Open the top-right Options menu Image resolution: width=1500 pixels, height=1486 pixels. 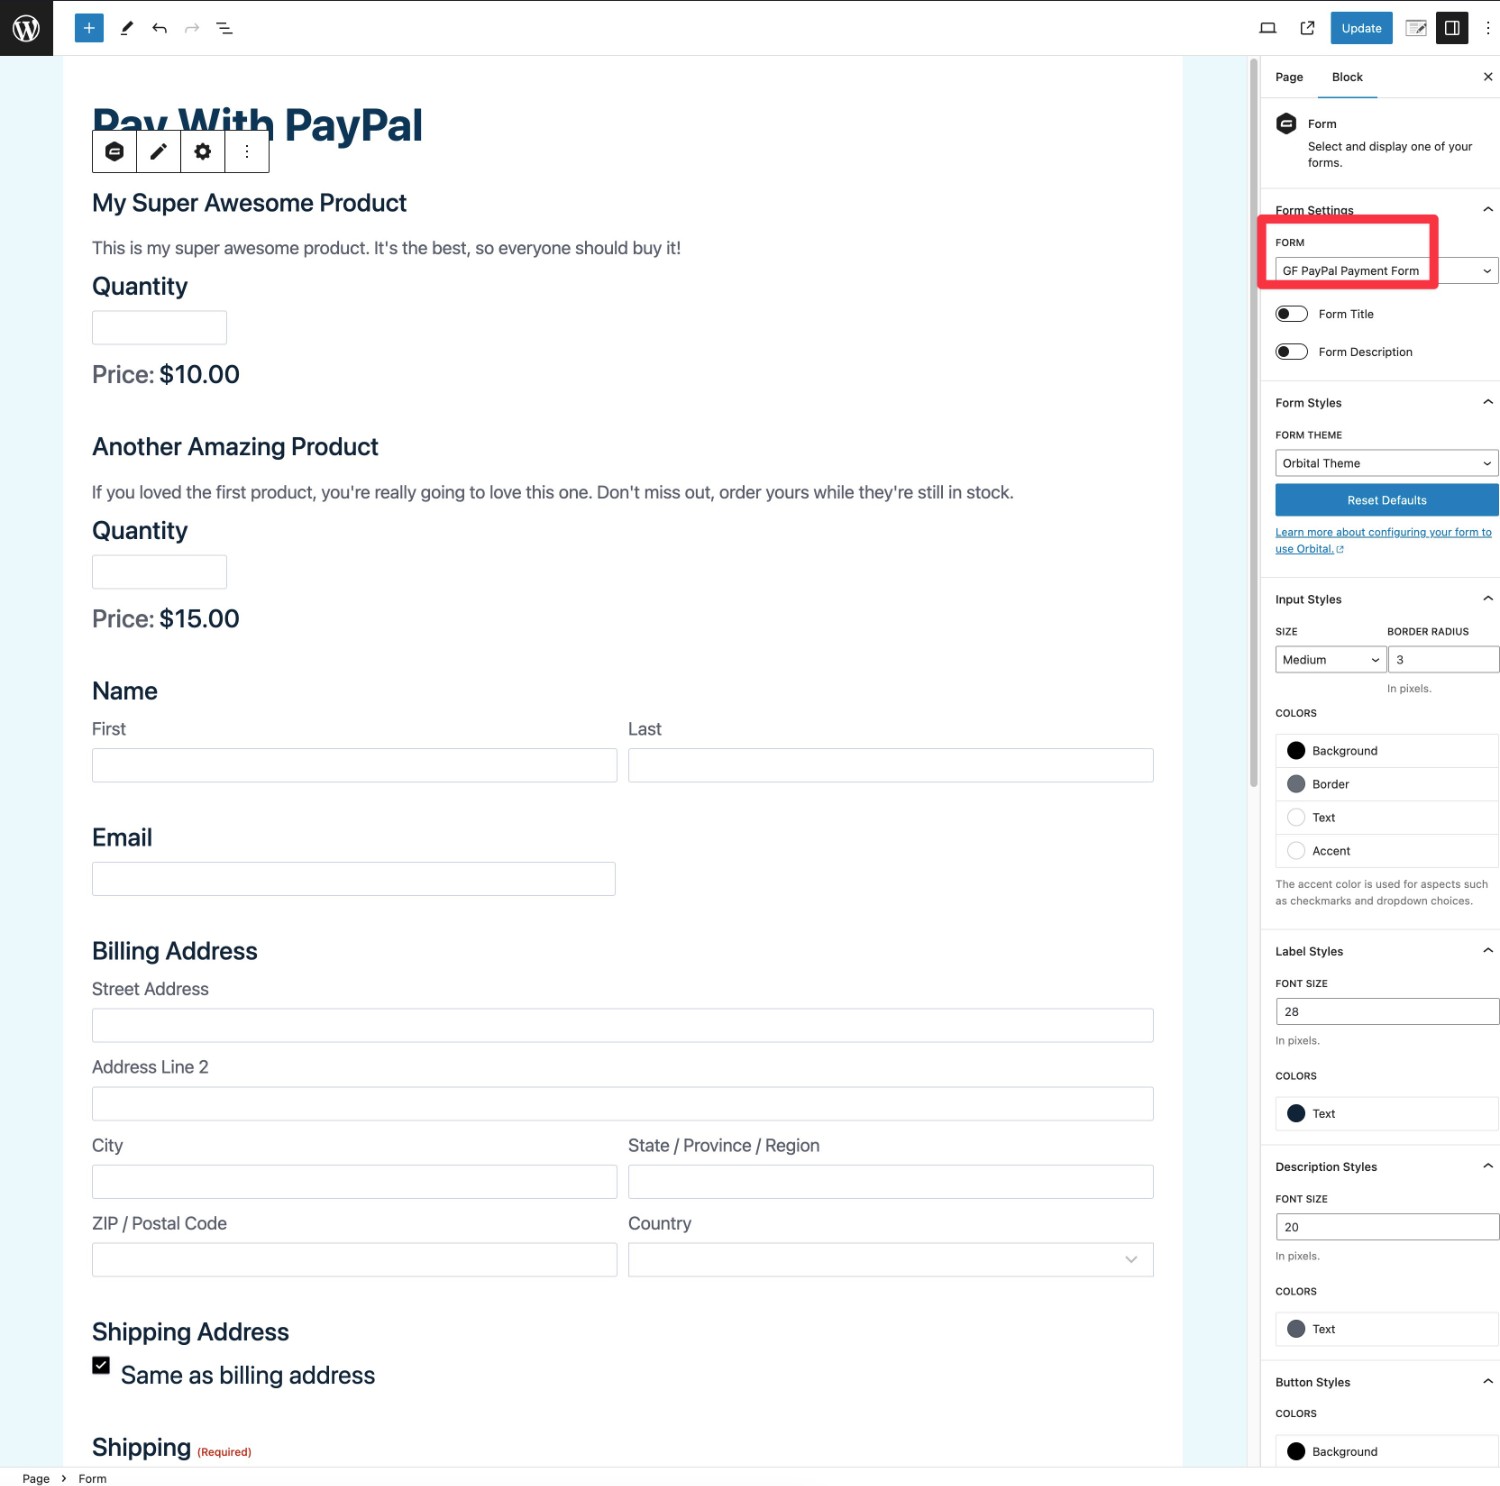[x=1487, y=28]
